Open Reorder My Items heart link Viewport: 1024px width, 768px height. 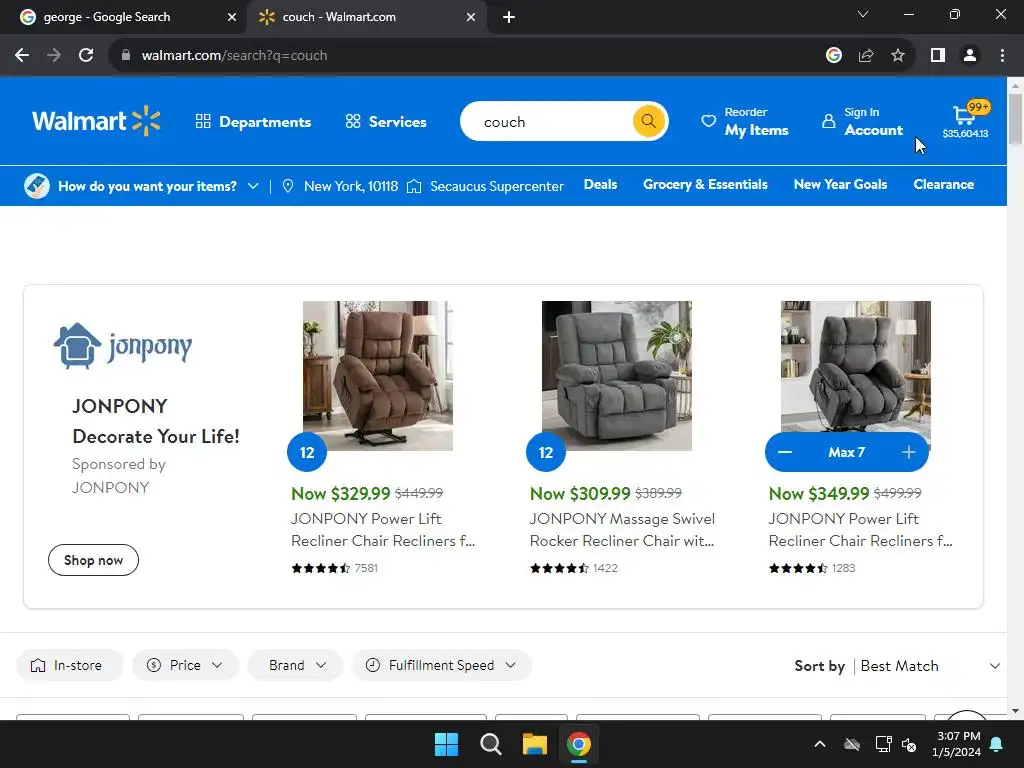744,121
